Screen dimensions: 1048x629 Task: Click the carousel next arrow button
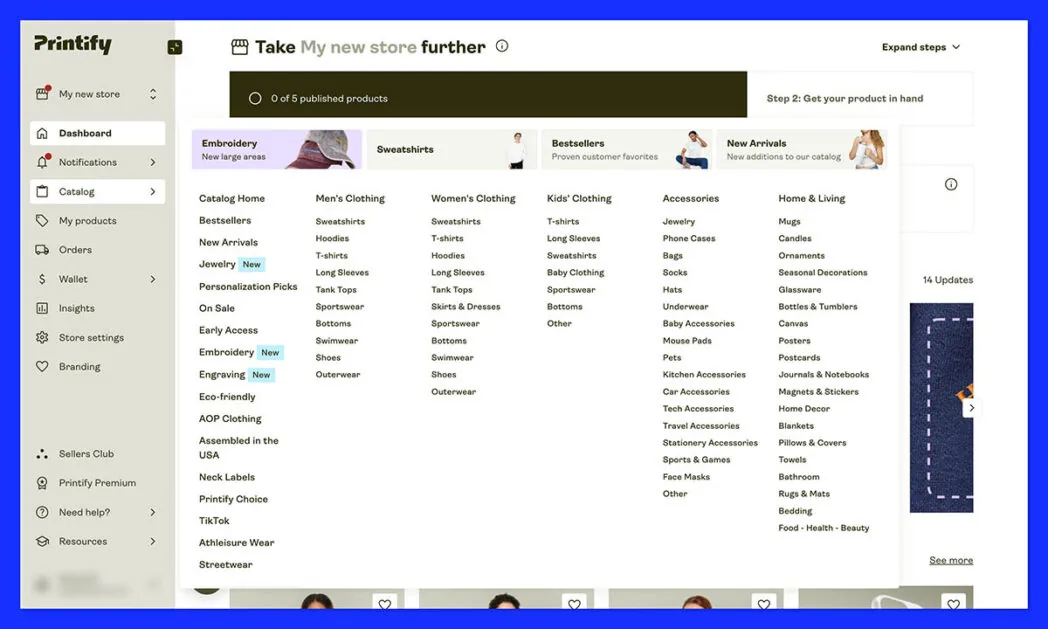970,408
